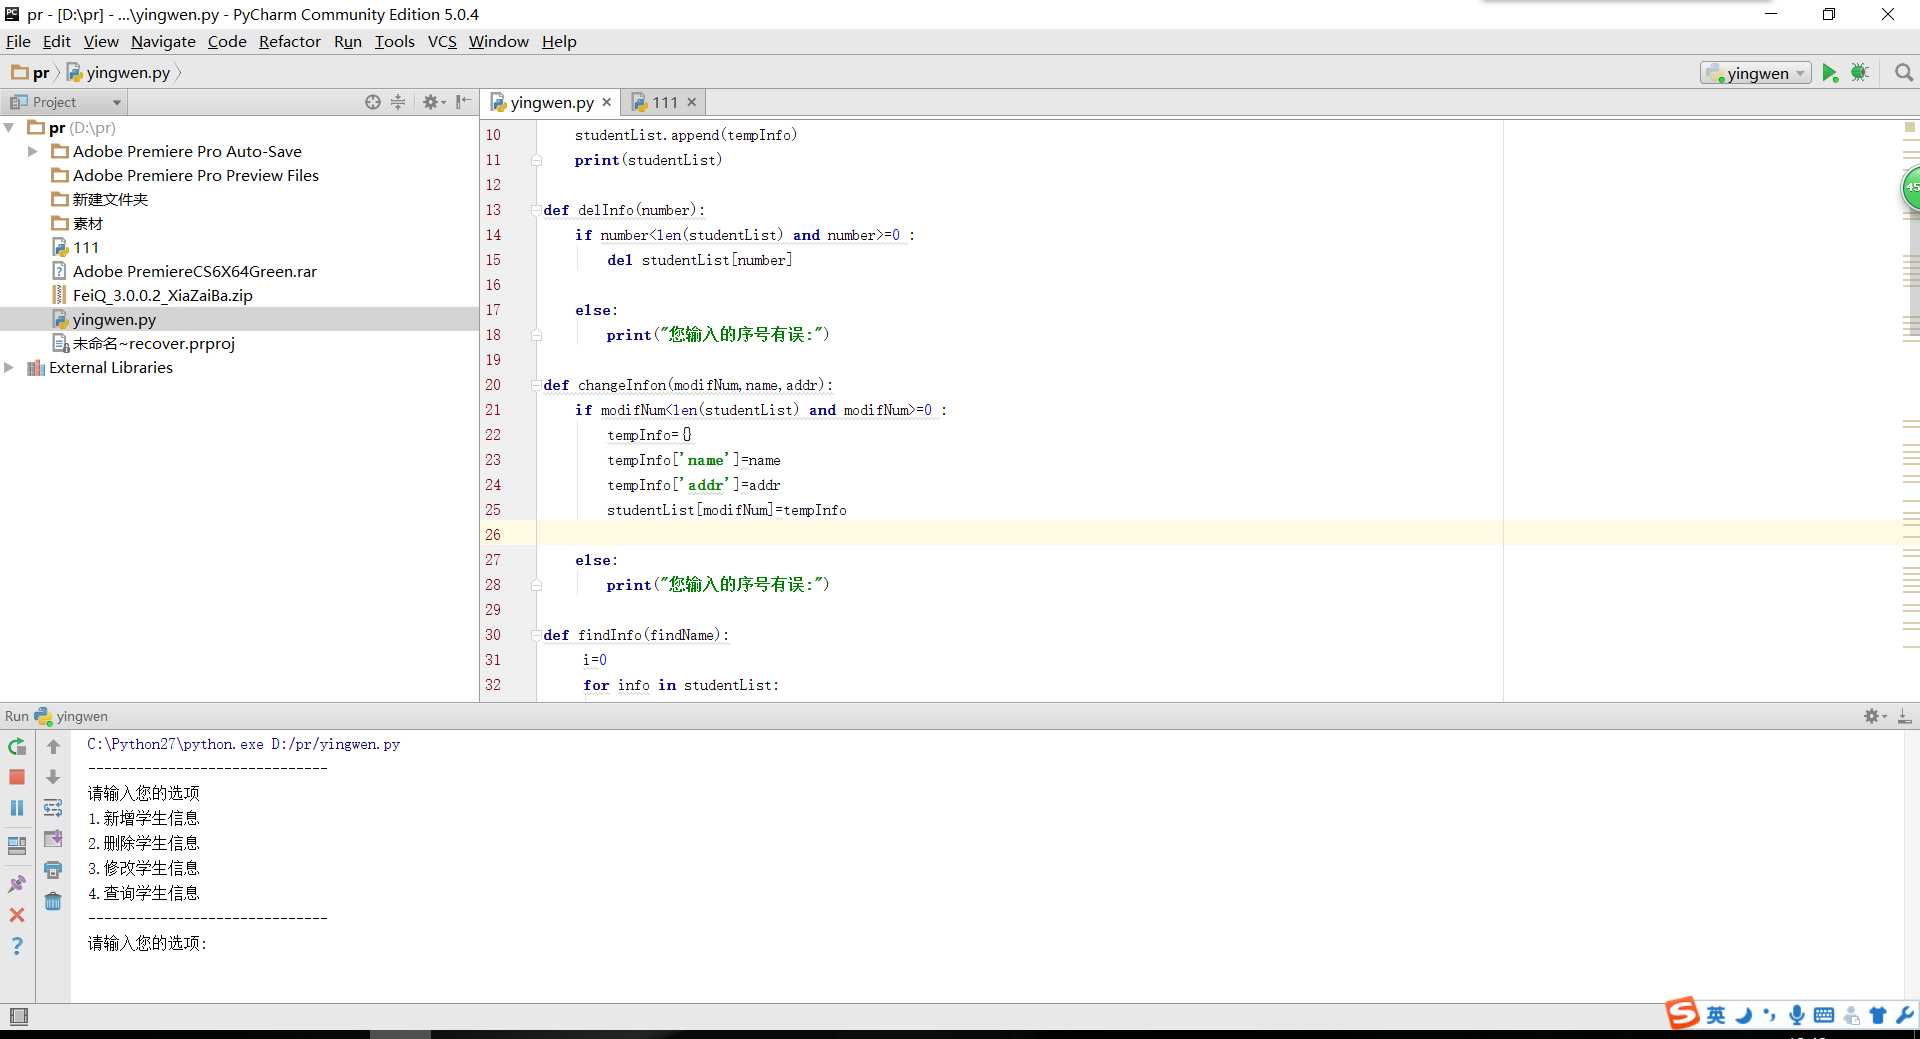This screenshot has height=1039, width=1920.
Task: Hide the Project tool window
Action: (463, 102)
